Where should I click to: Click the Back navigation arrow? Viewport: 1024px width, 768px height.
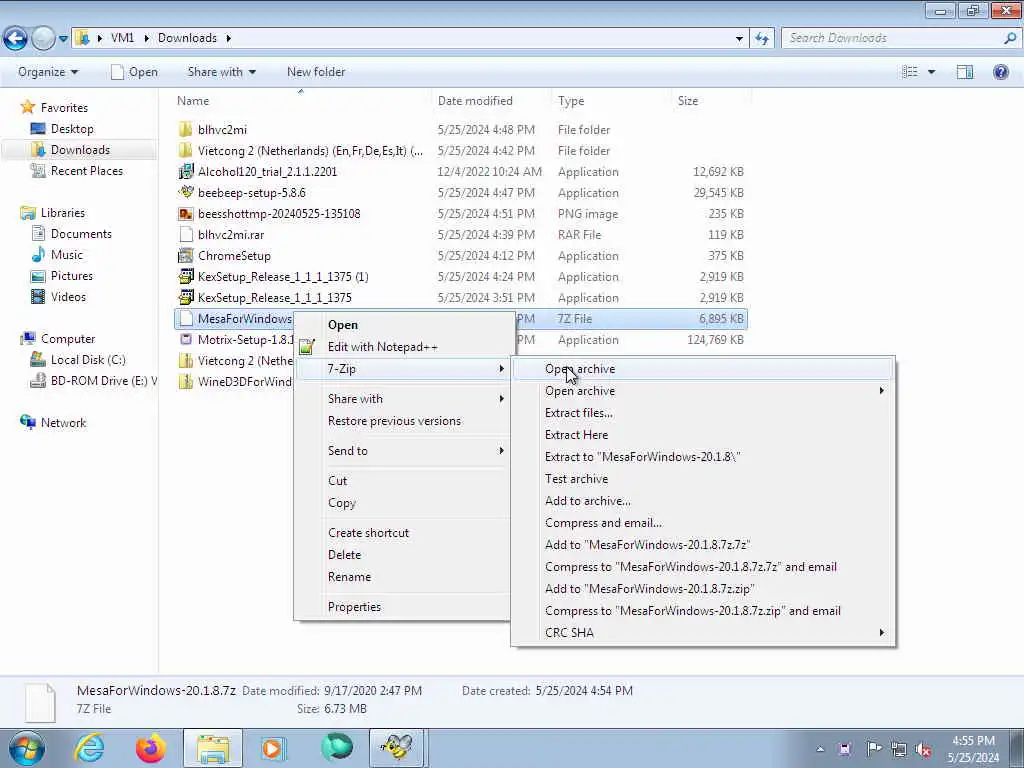pos(16,39)
